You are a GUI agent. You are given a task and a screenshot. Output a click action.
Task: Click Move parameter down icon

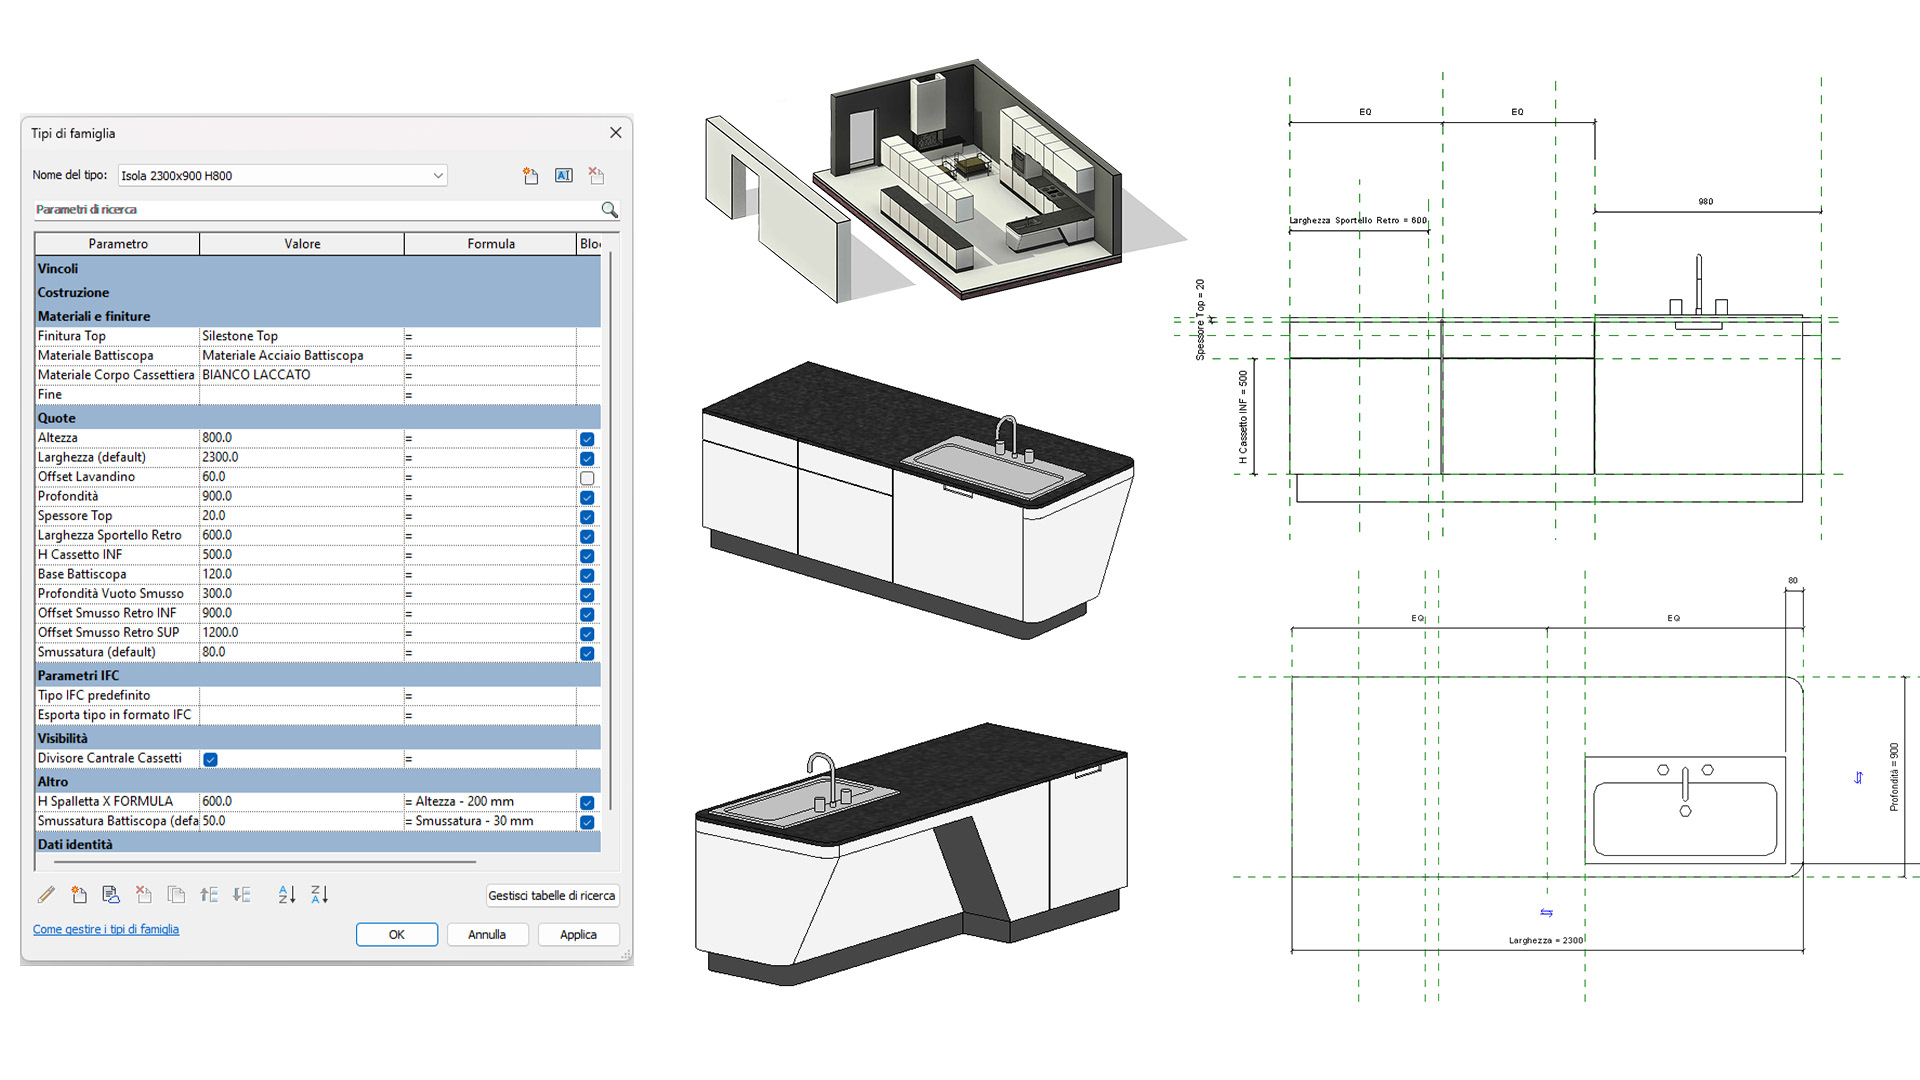click(x=242, y=895)
